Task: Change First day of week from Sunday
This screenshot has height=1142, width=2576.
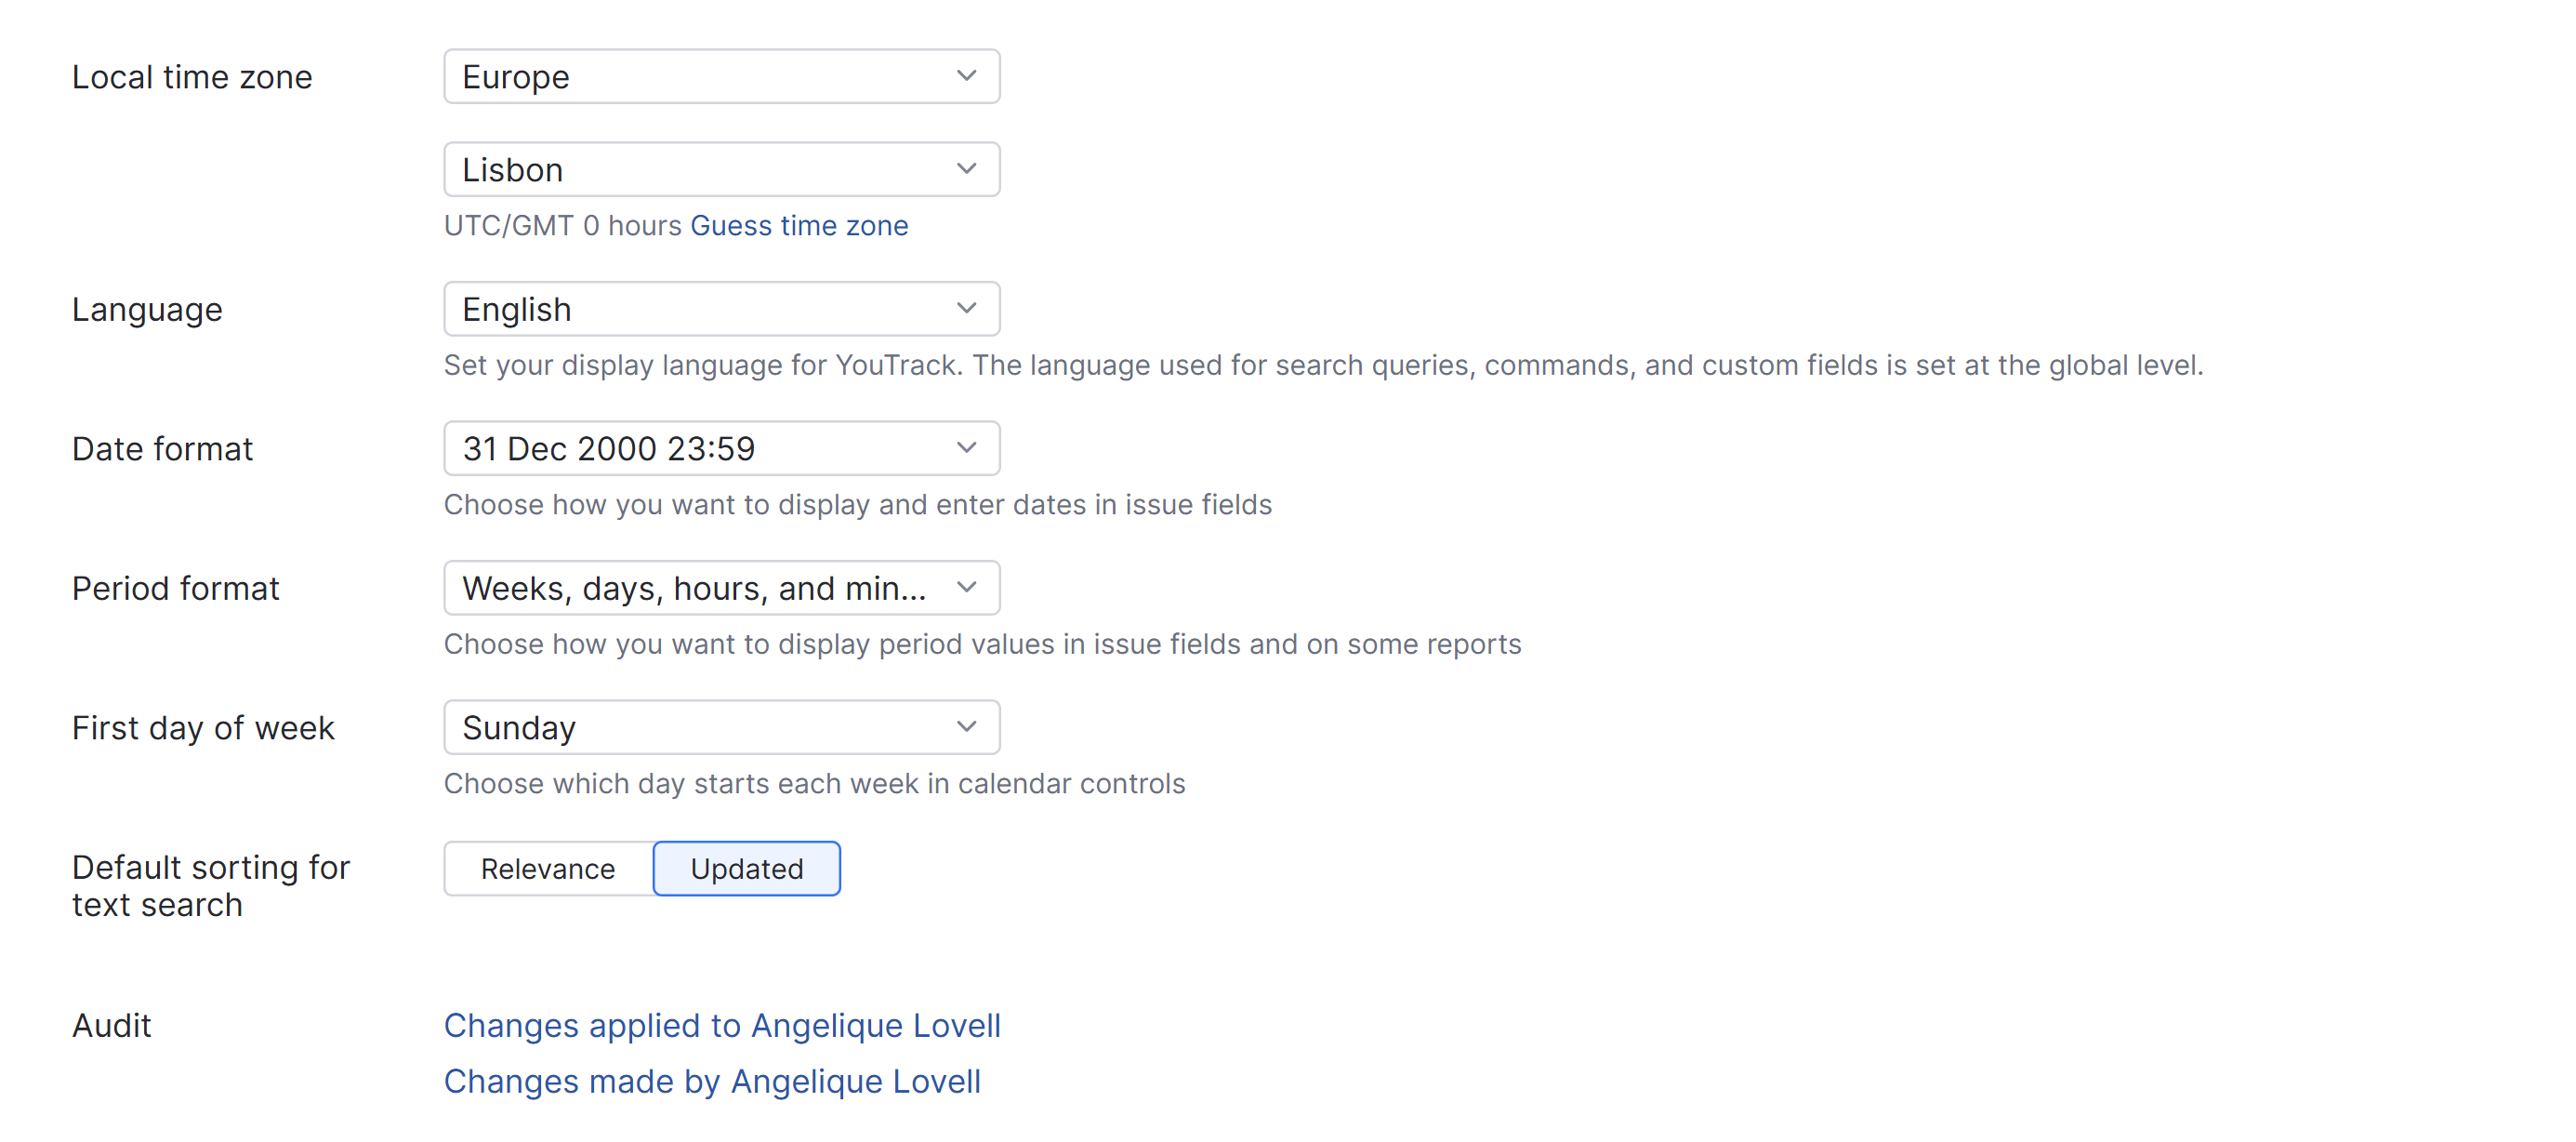Action: (720, 727)
